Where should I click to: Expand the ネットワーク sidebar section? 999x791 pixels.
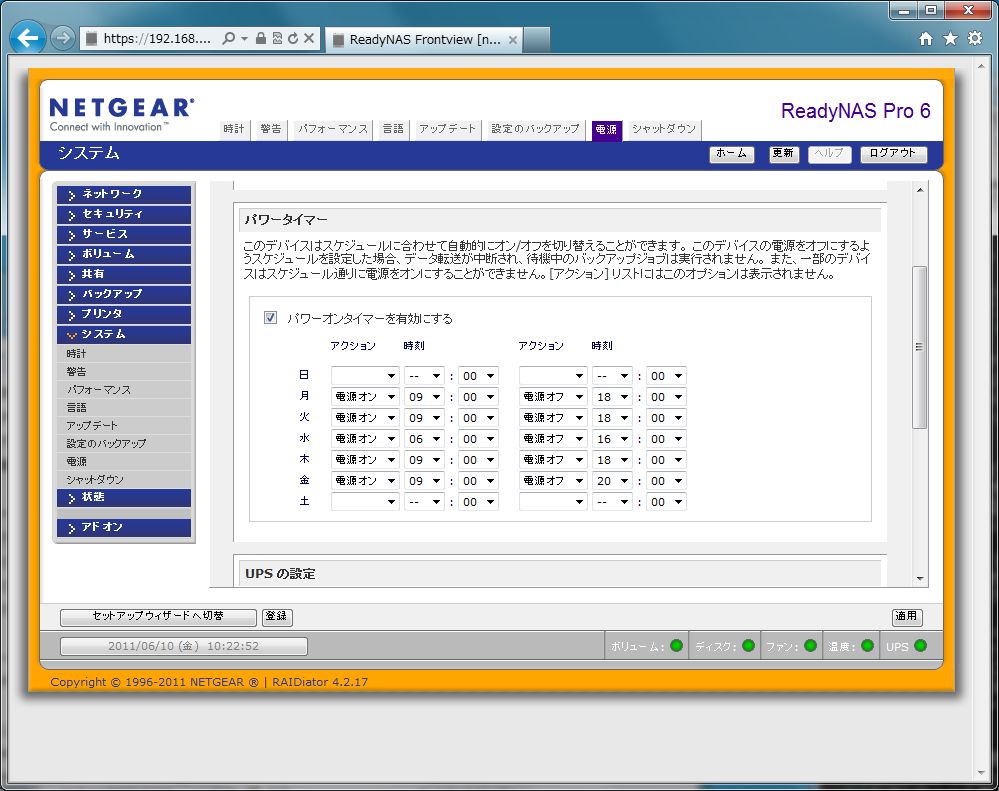pyautogui.click(x=124, y=194)
